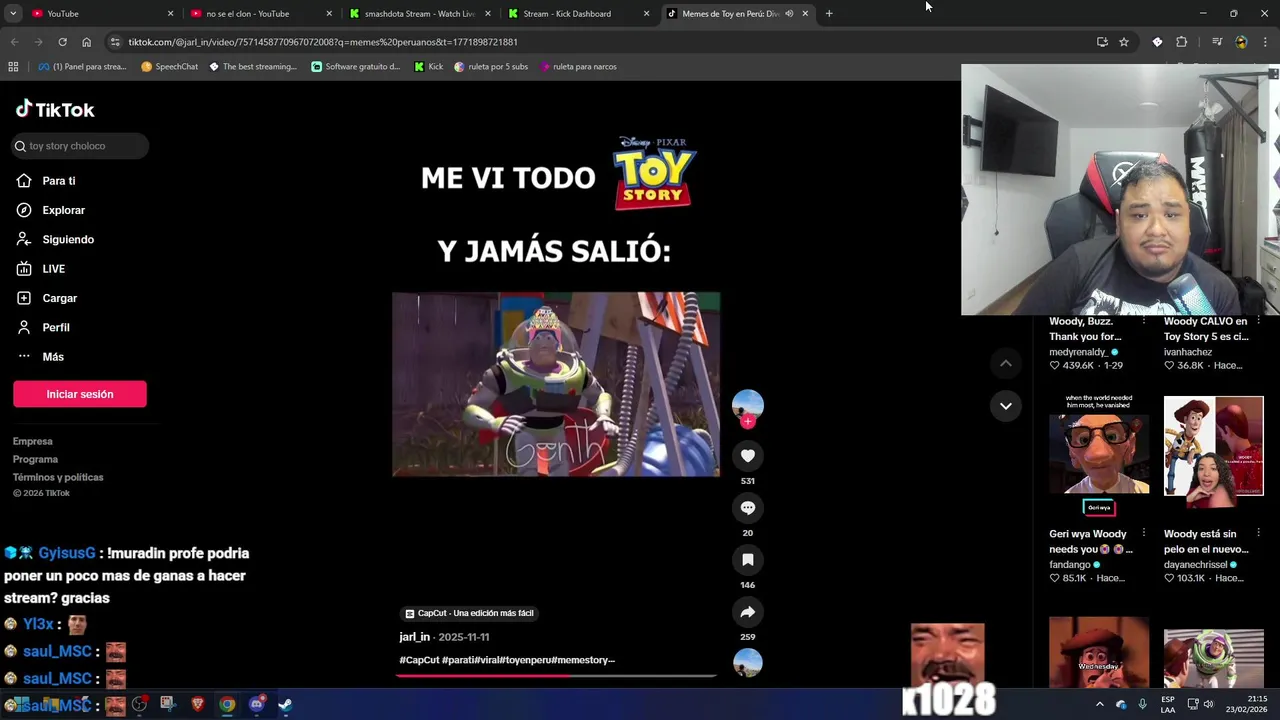This screenshot has width=1280, height=720.
Task: Save video with the bookmark icon
Action: coord(747,560)
